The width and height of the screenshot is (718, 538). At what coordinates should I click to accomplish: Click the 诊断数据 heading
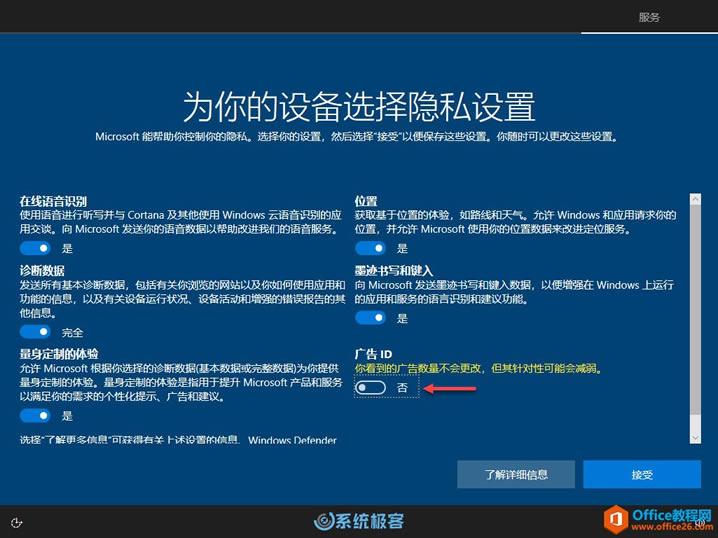pos(42,271)
